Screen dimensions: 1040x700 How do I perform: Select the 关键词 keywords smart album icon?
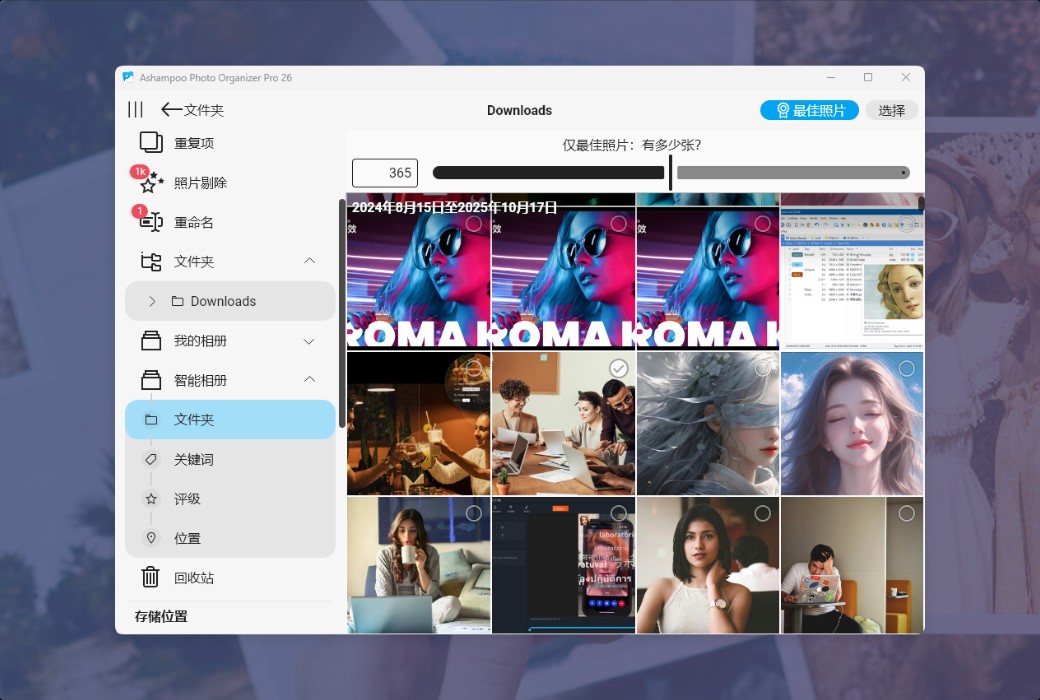coord(151,459)
